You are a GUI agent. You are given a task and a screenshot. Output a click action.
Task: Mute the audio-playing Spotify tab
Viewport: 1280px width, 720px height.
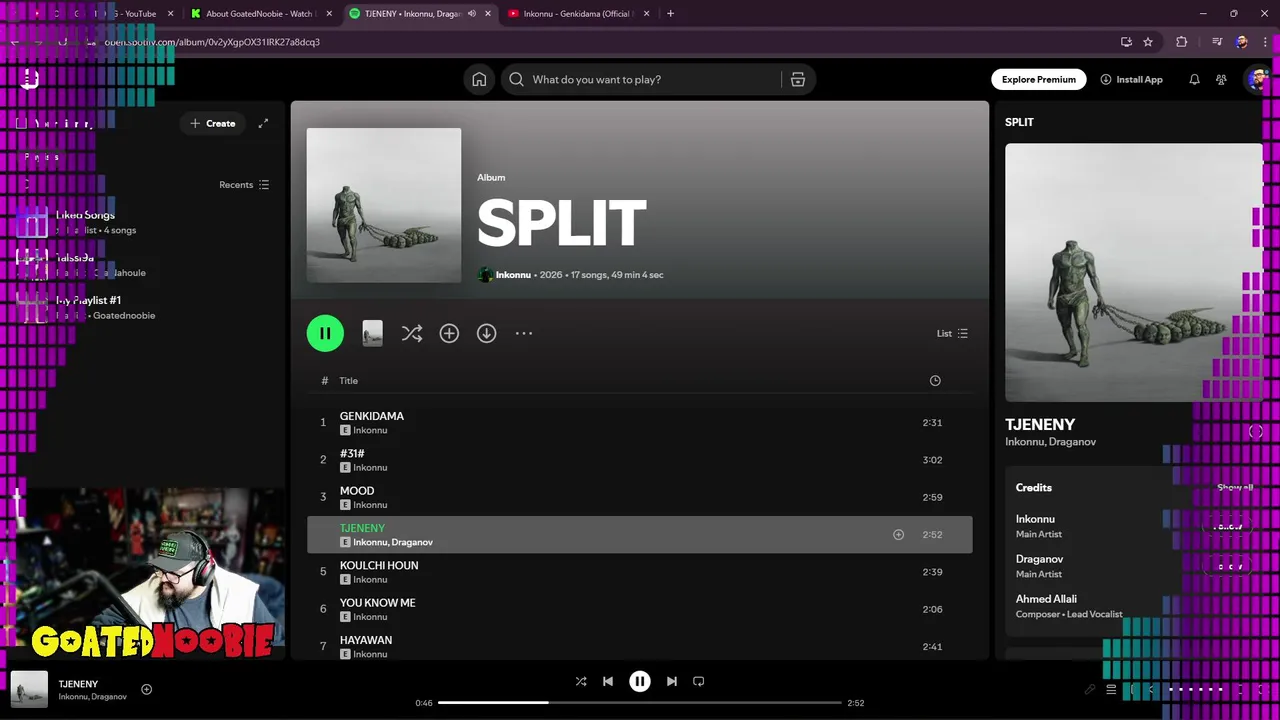[472, 14]
